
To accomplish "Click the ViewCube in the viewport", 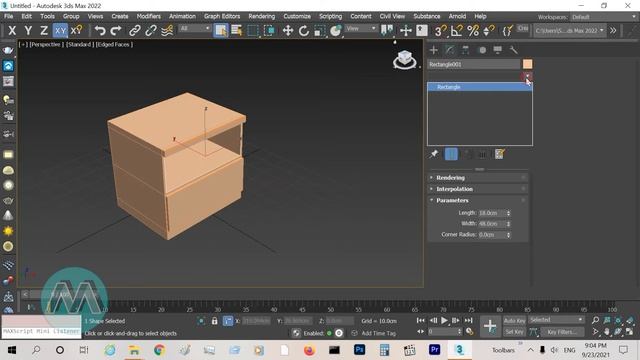I will point(404,59).
